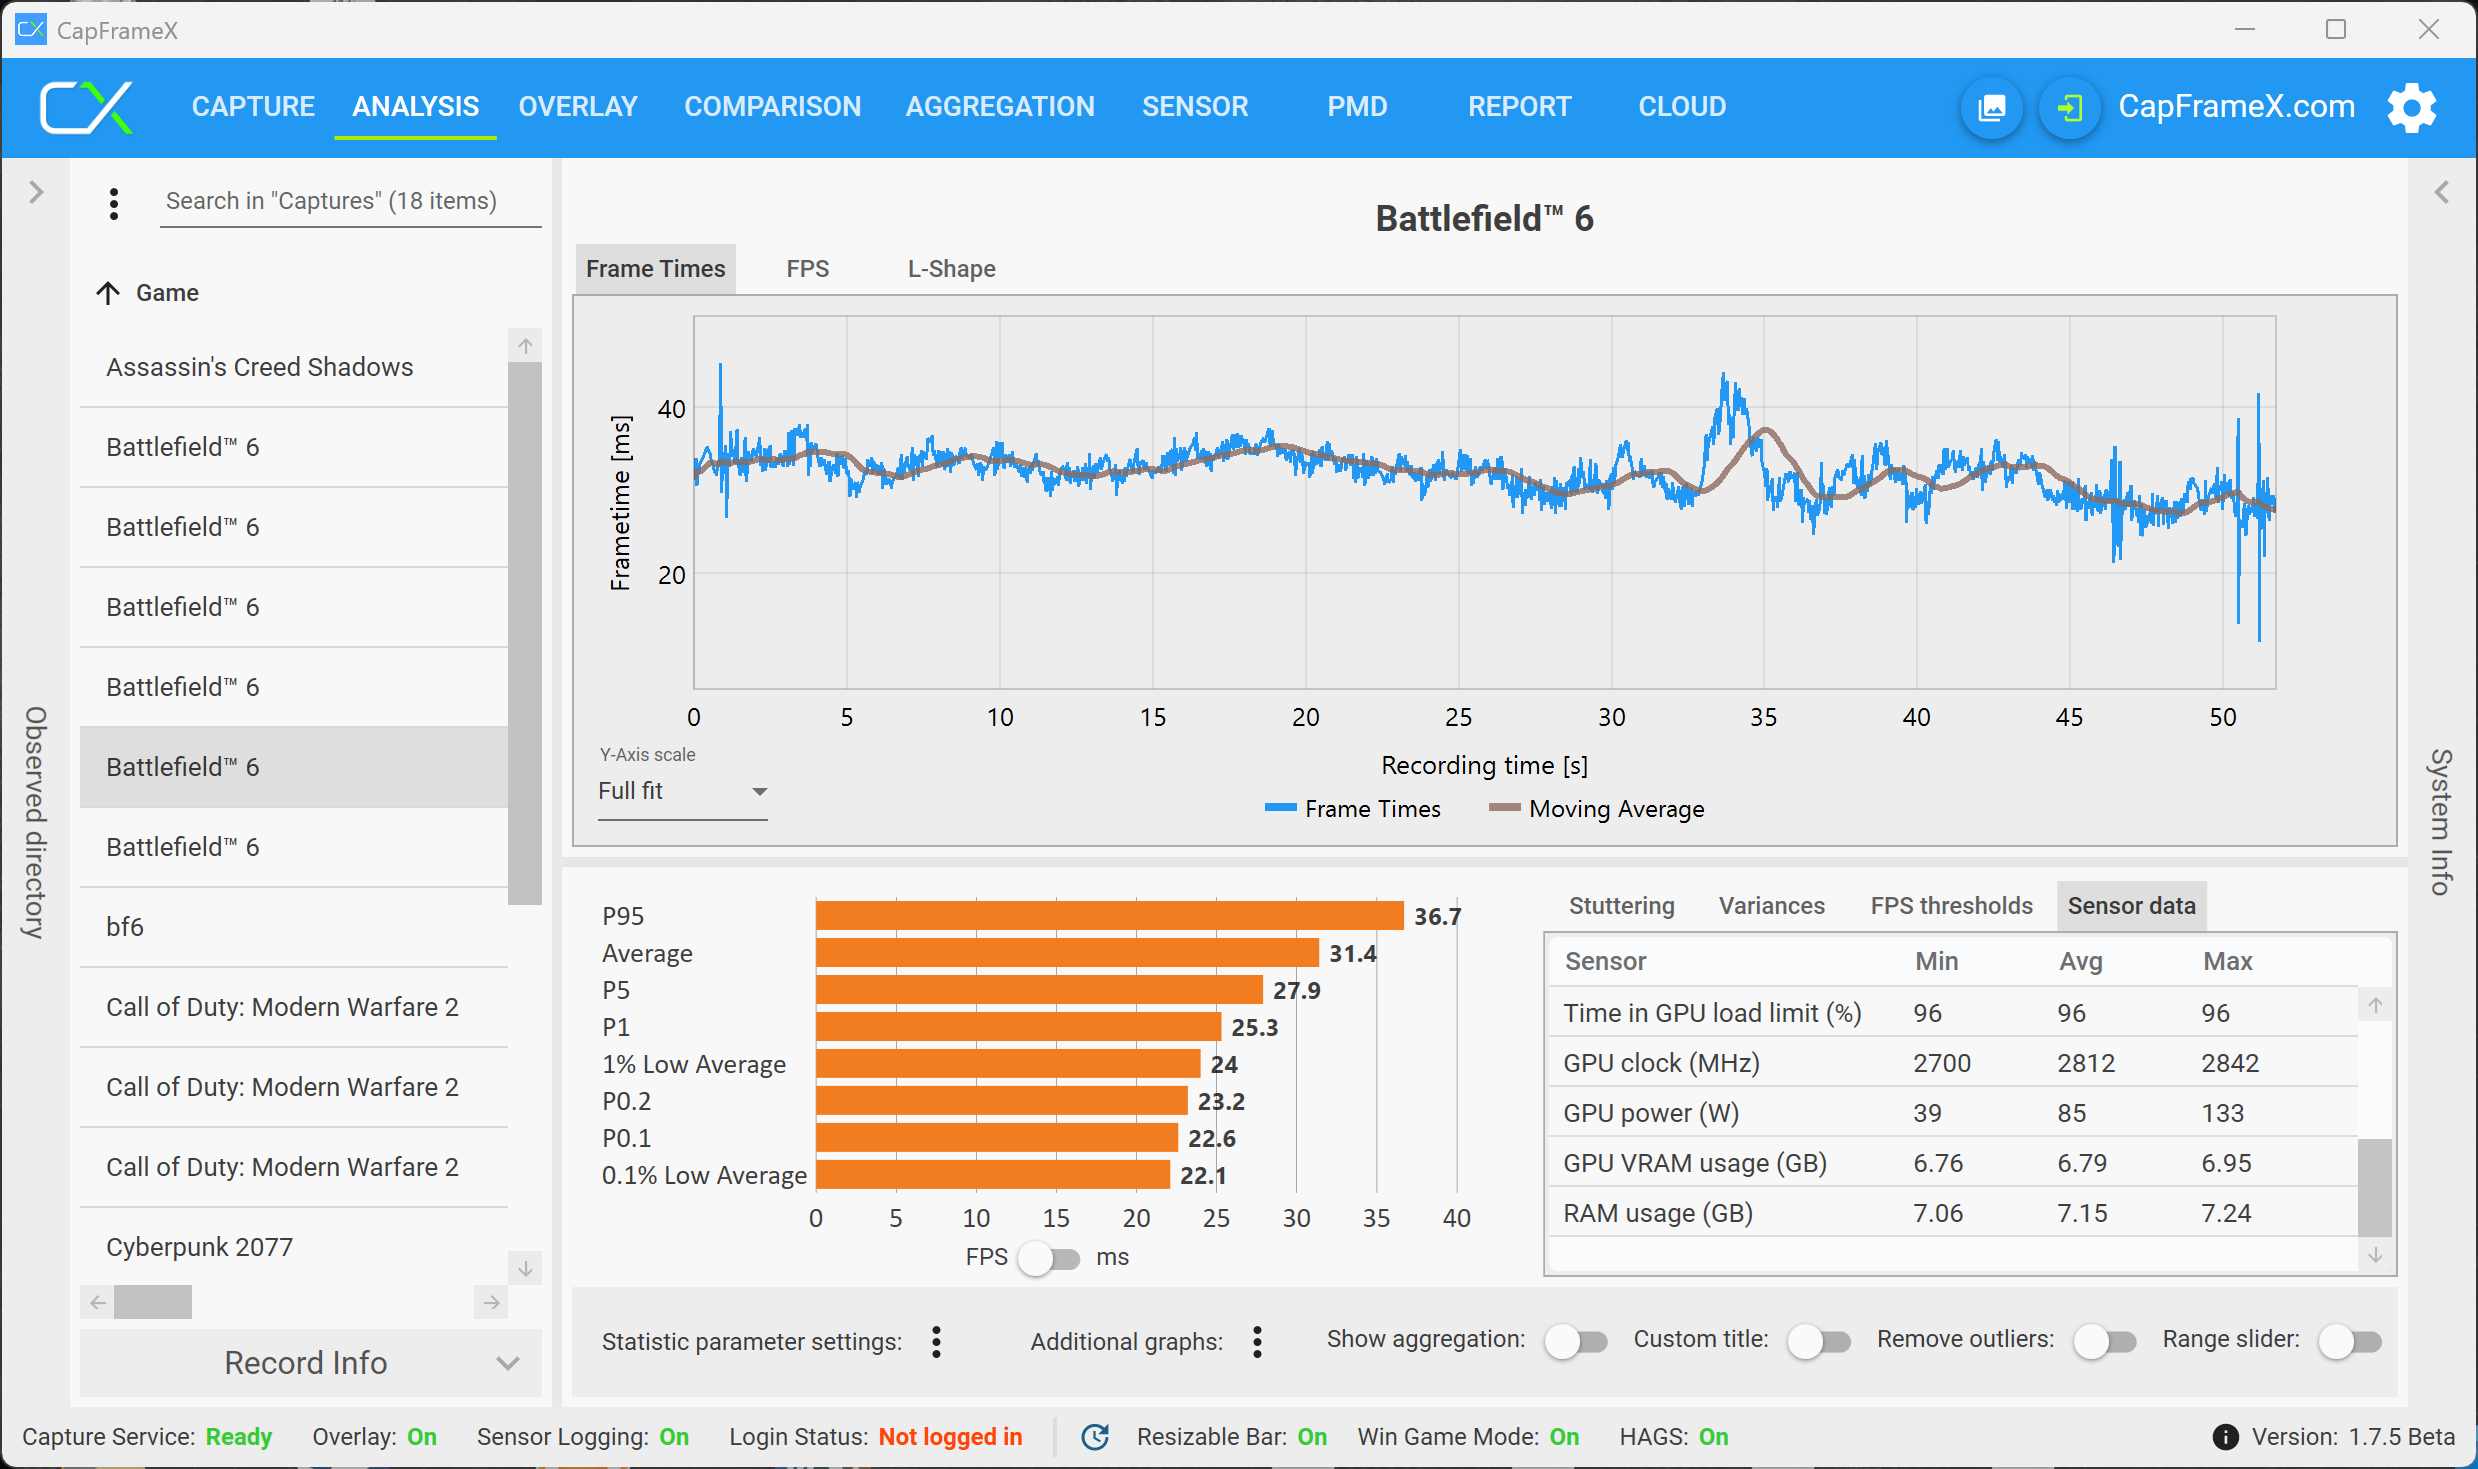The image size is (2478, 1469).
Task: Open Additional graphs three-dot menu
Action: pos(1257,1342)
